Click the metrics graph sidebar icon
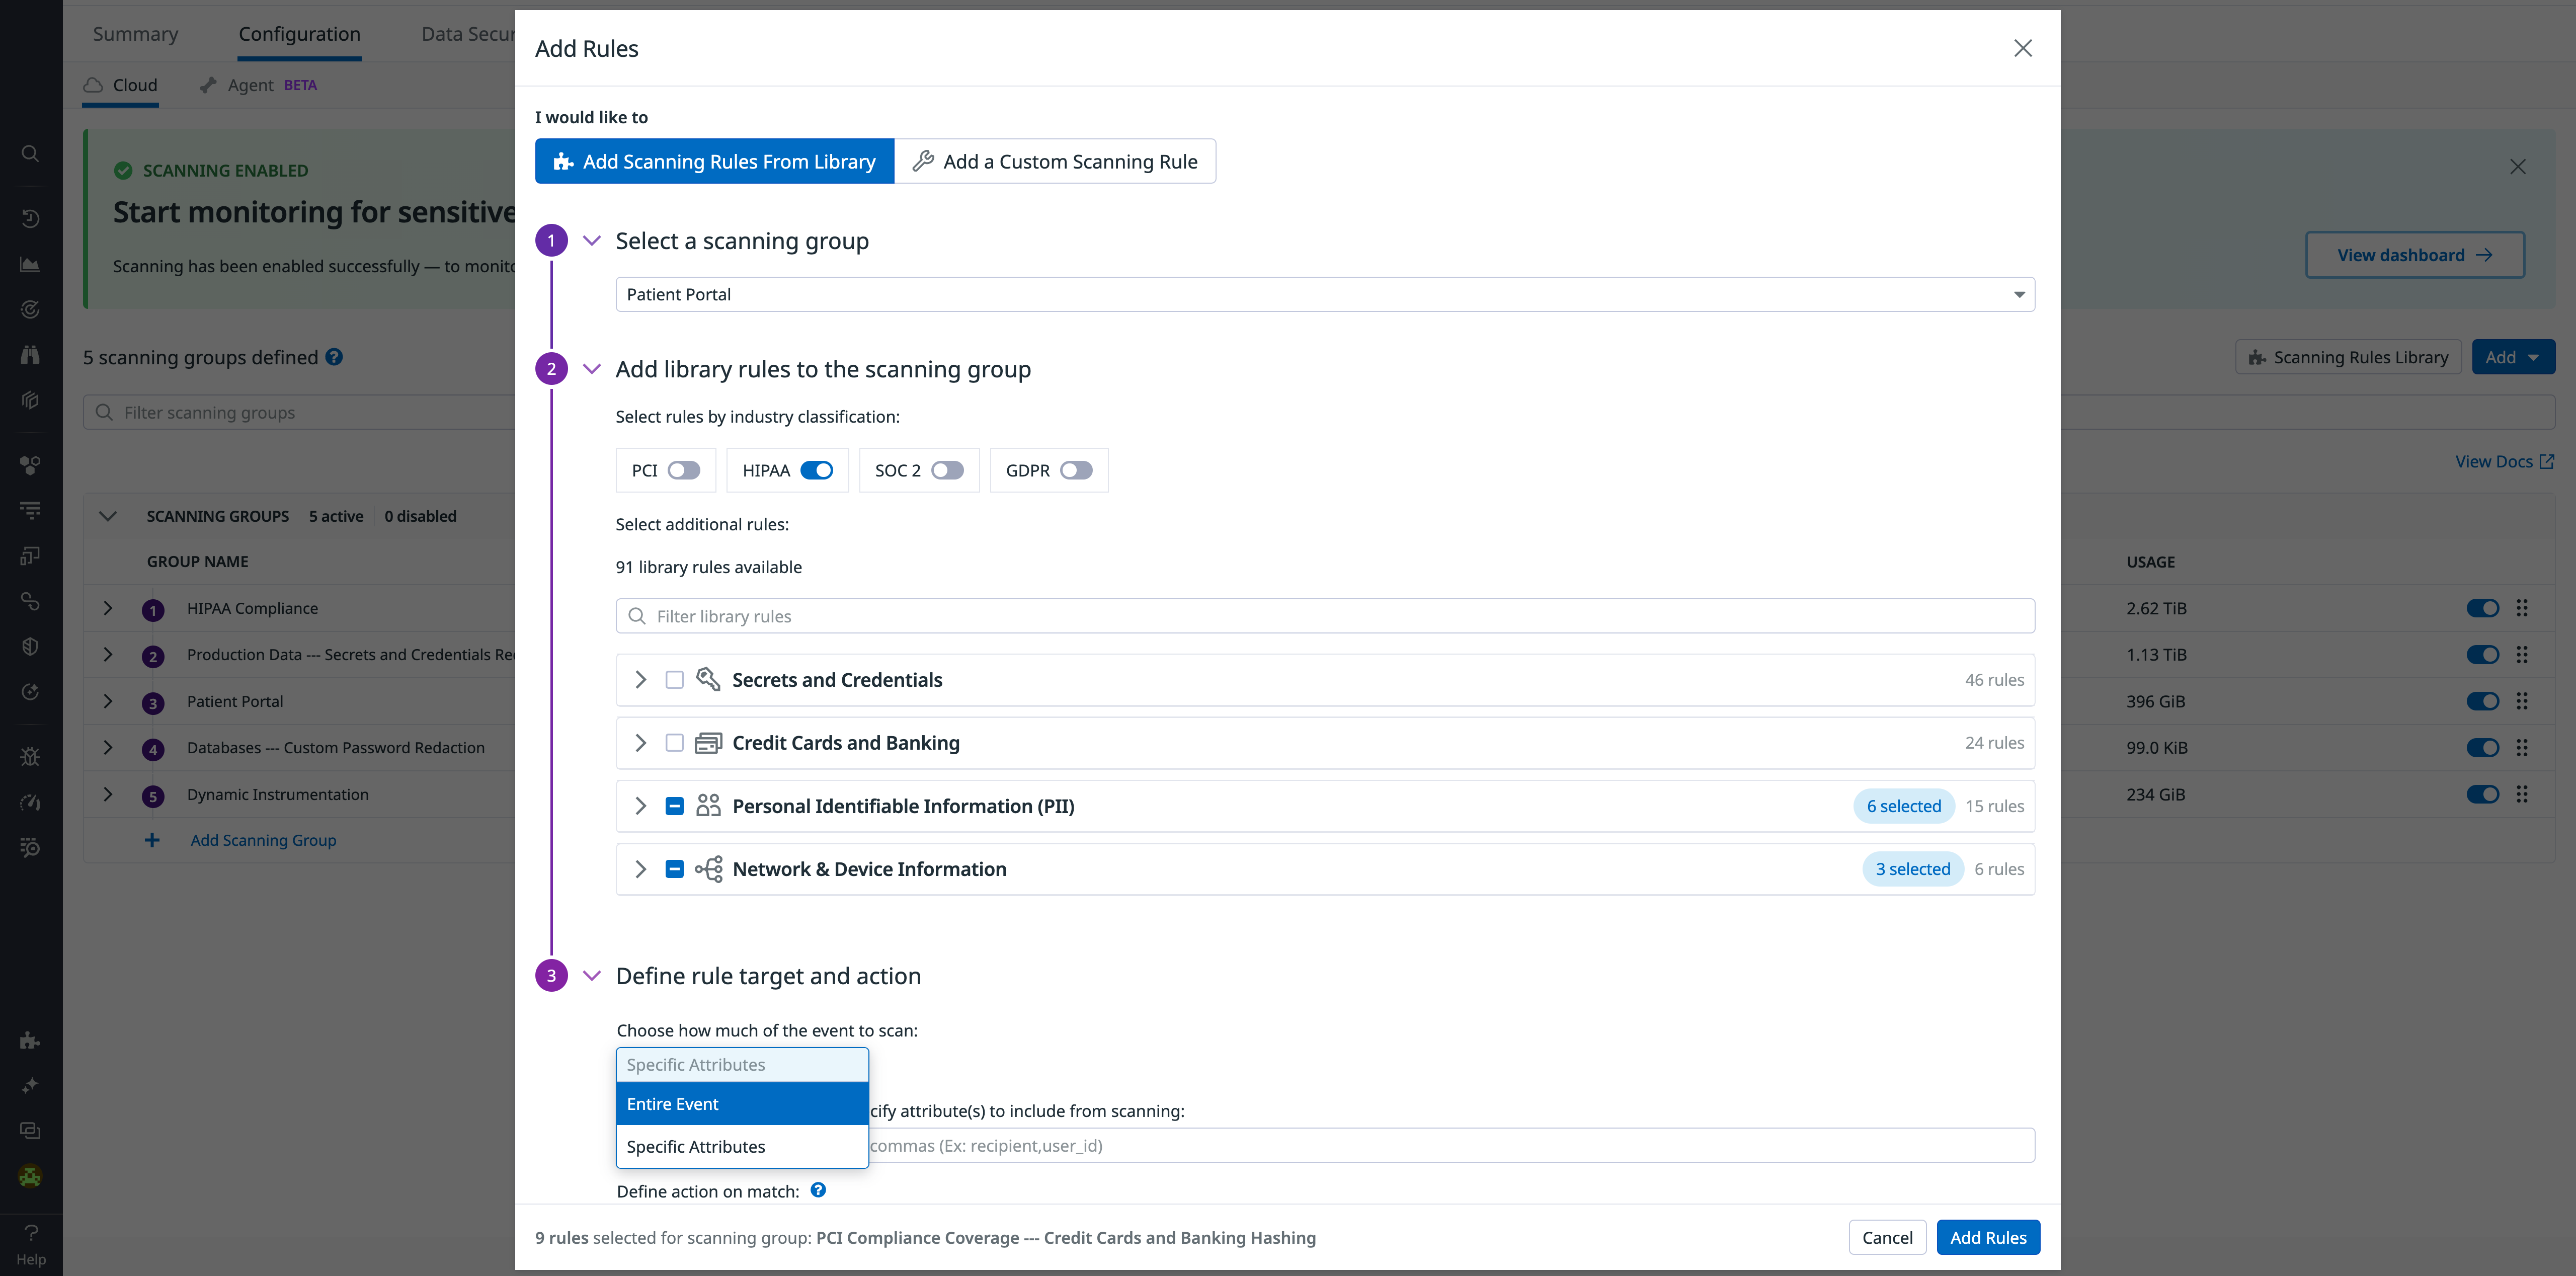 click(30, 264)
